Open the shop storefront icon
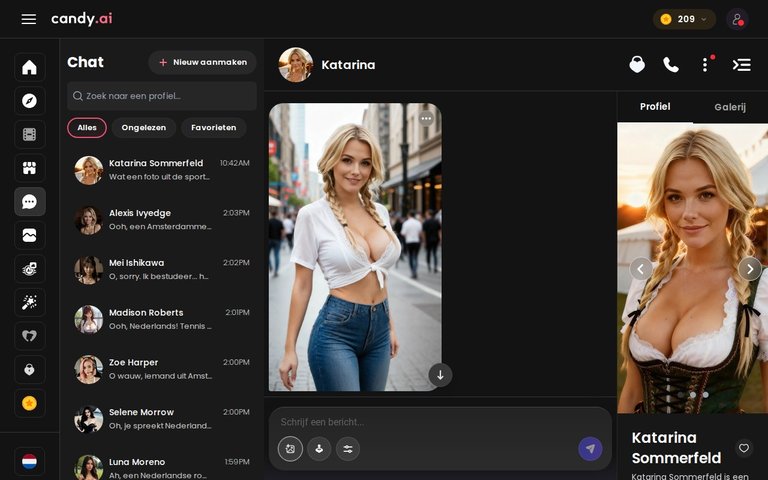The image size is (768, 480). point(29,168)
